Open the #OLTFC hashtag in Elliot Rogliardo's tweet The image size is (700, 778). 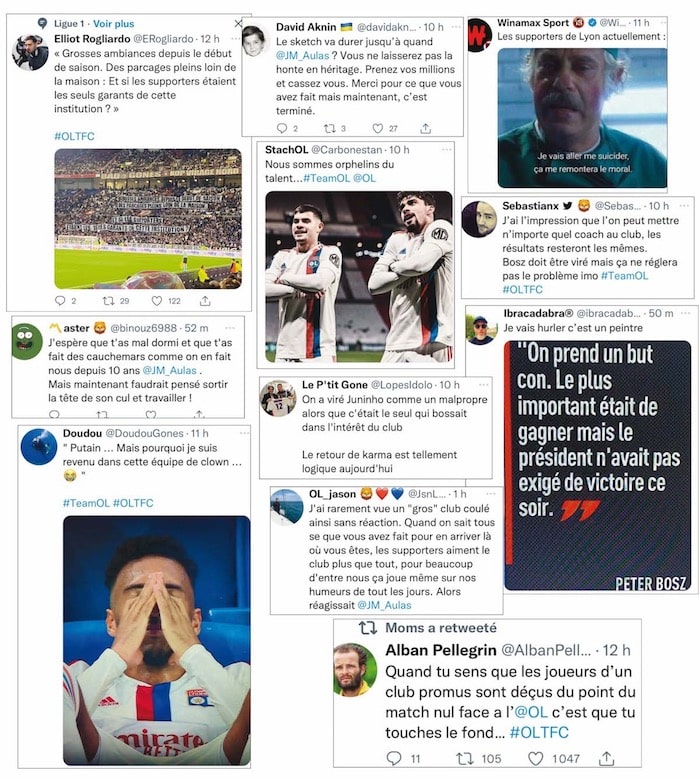pos(74,136)
